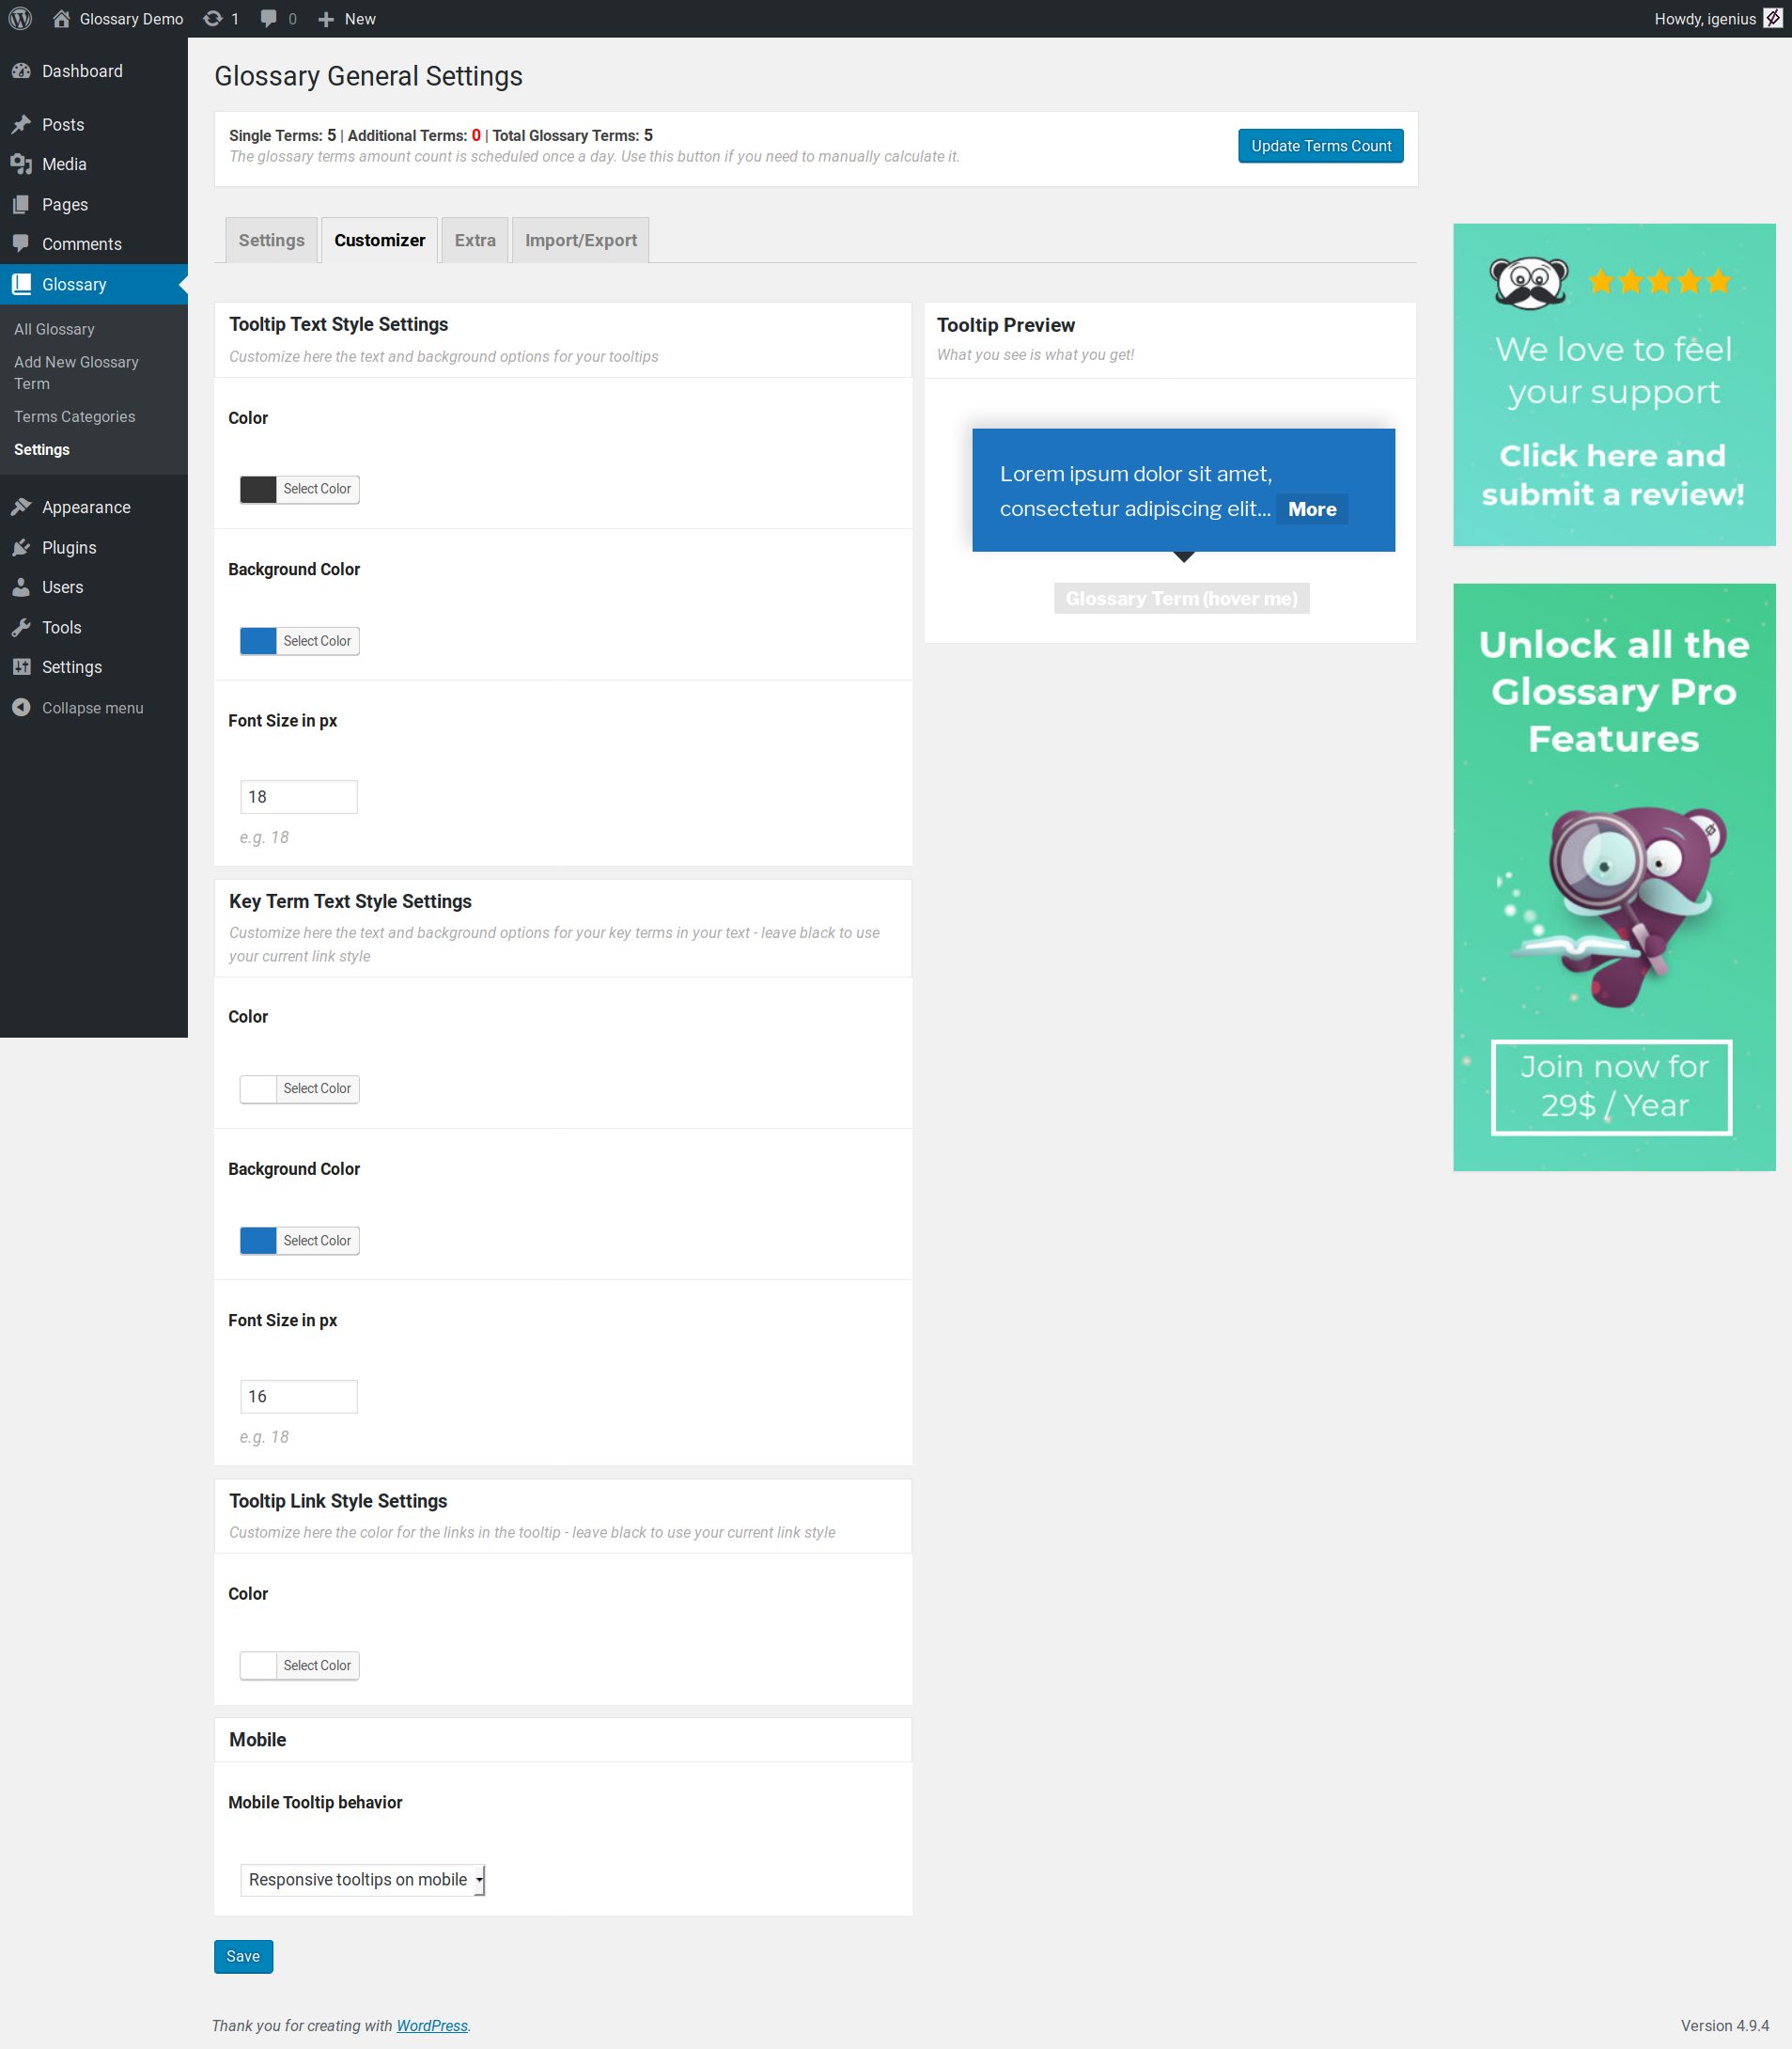Screen dimensions: 1792x2049
Task: Click the Tooltip Link Color swatch
Action: click(x=258, y=1665)
